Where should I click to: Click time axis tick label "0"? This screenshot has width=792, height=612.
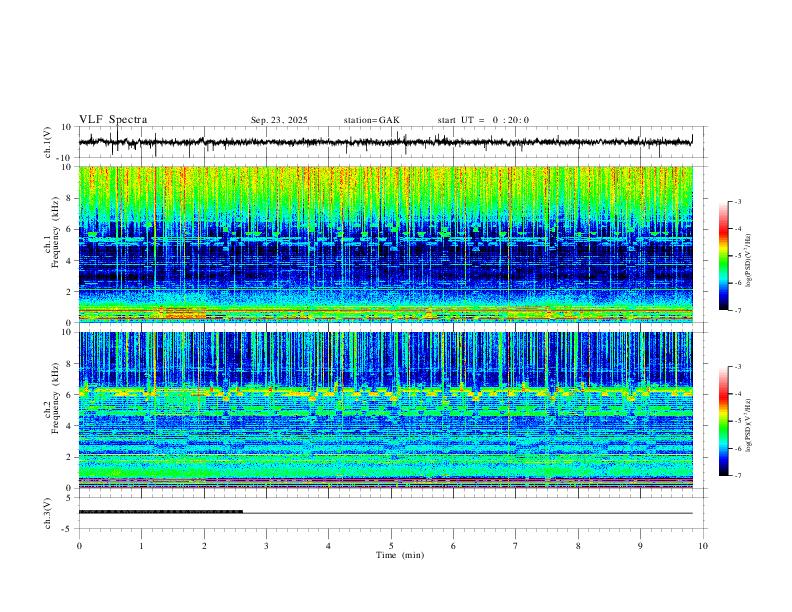[79, 546]
